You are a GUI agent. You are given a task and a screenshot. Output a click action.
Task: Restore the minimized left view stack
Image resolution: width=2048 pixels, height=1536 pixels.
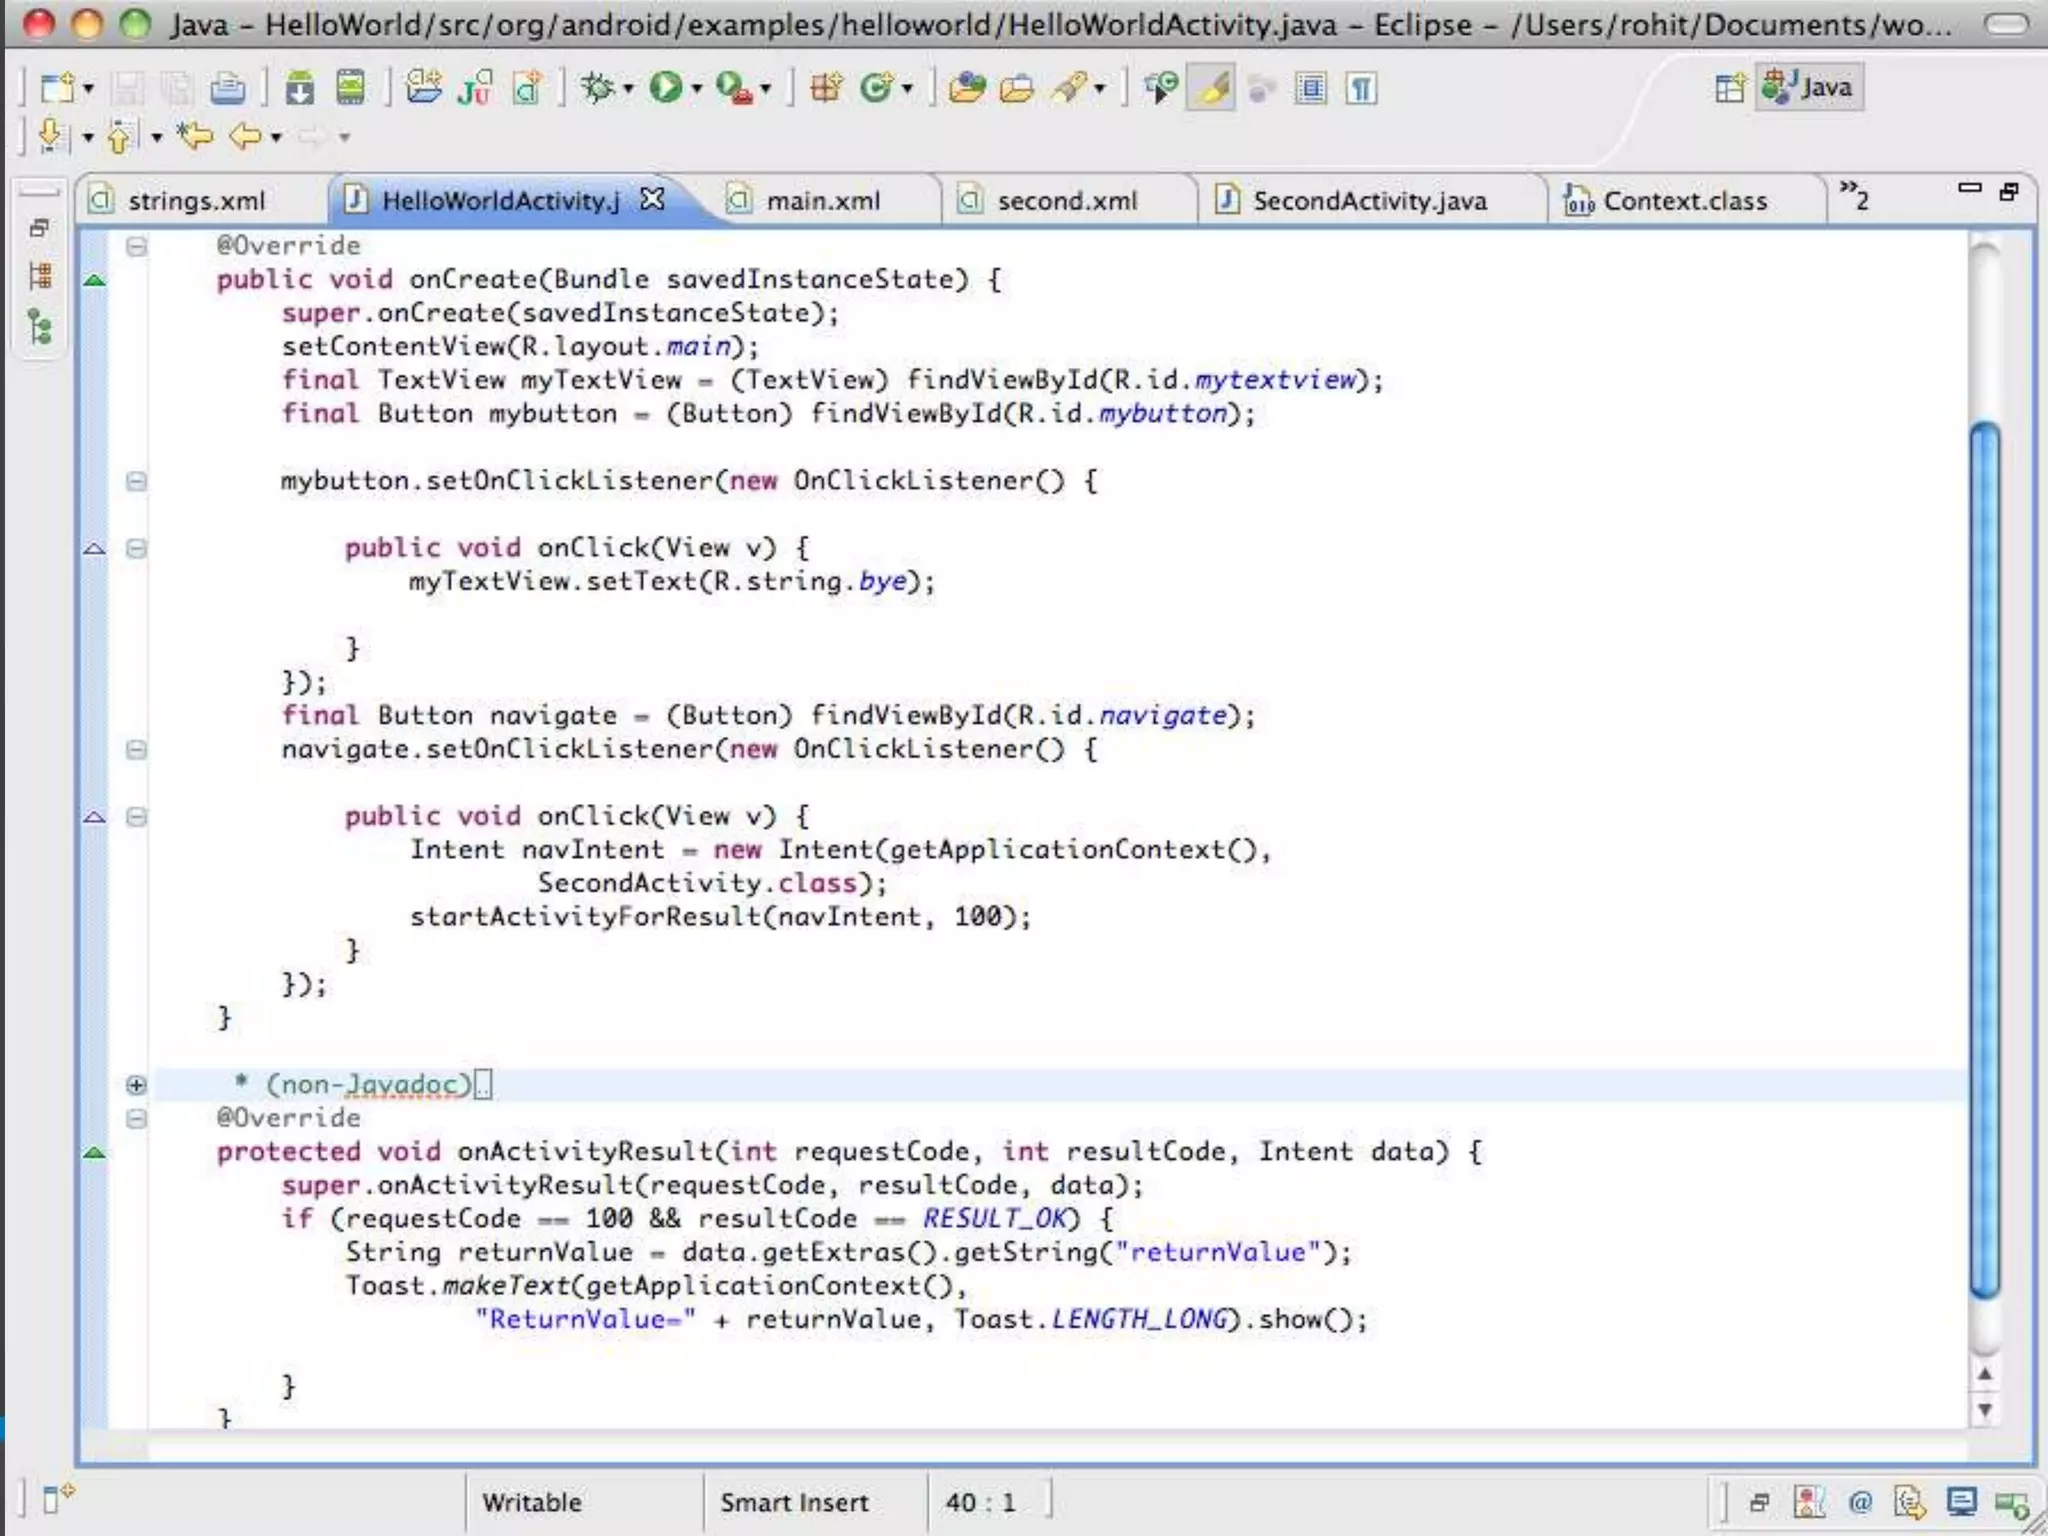[x=39, y=228]
